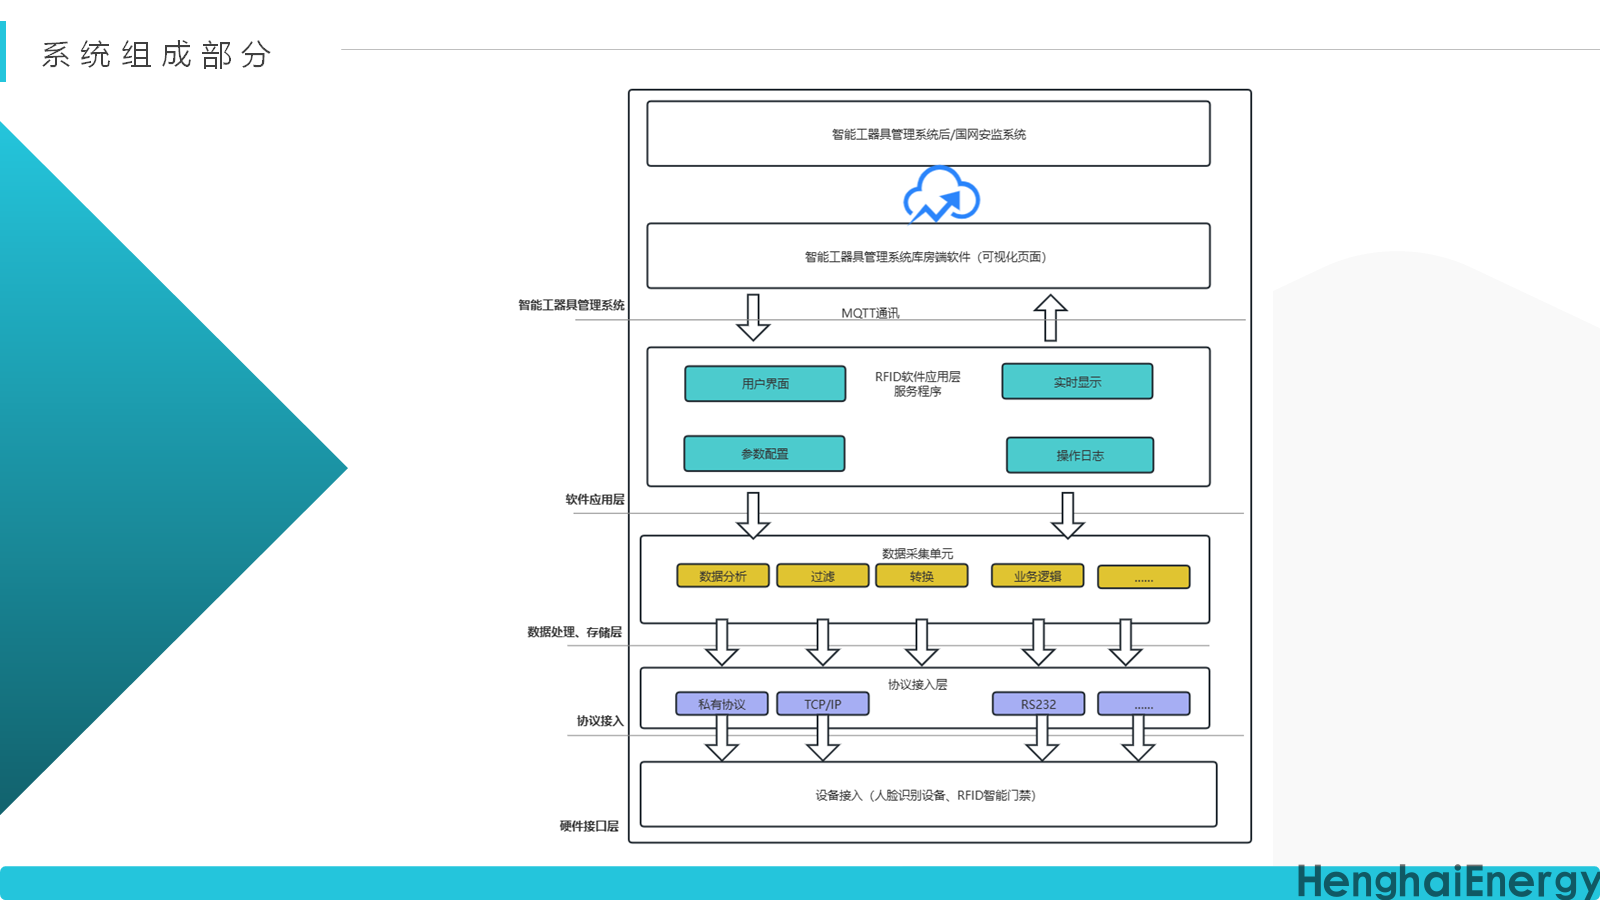
Task: Click the blue cloud upload icon
Action: pos(941,195)
